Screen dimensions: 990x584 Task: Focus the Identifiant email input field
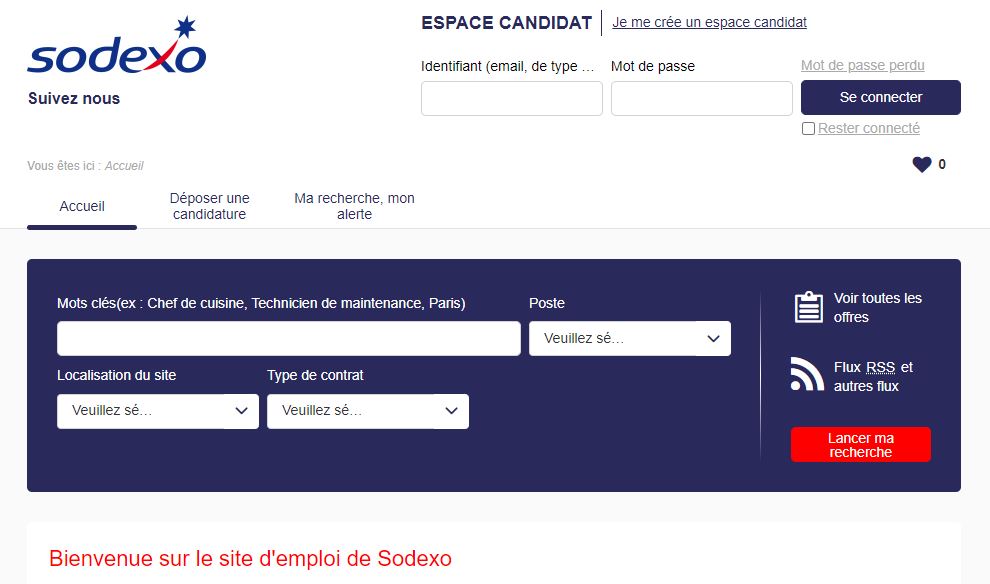coord(511,98)
